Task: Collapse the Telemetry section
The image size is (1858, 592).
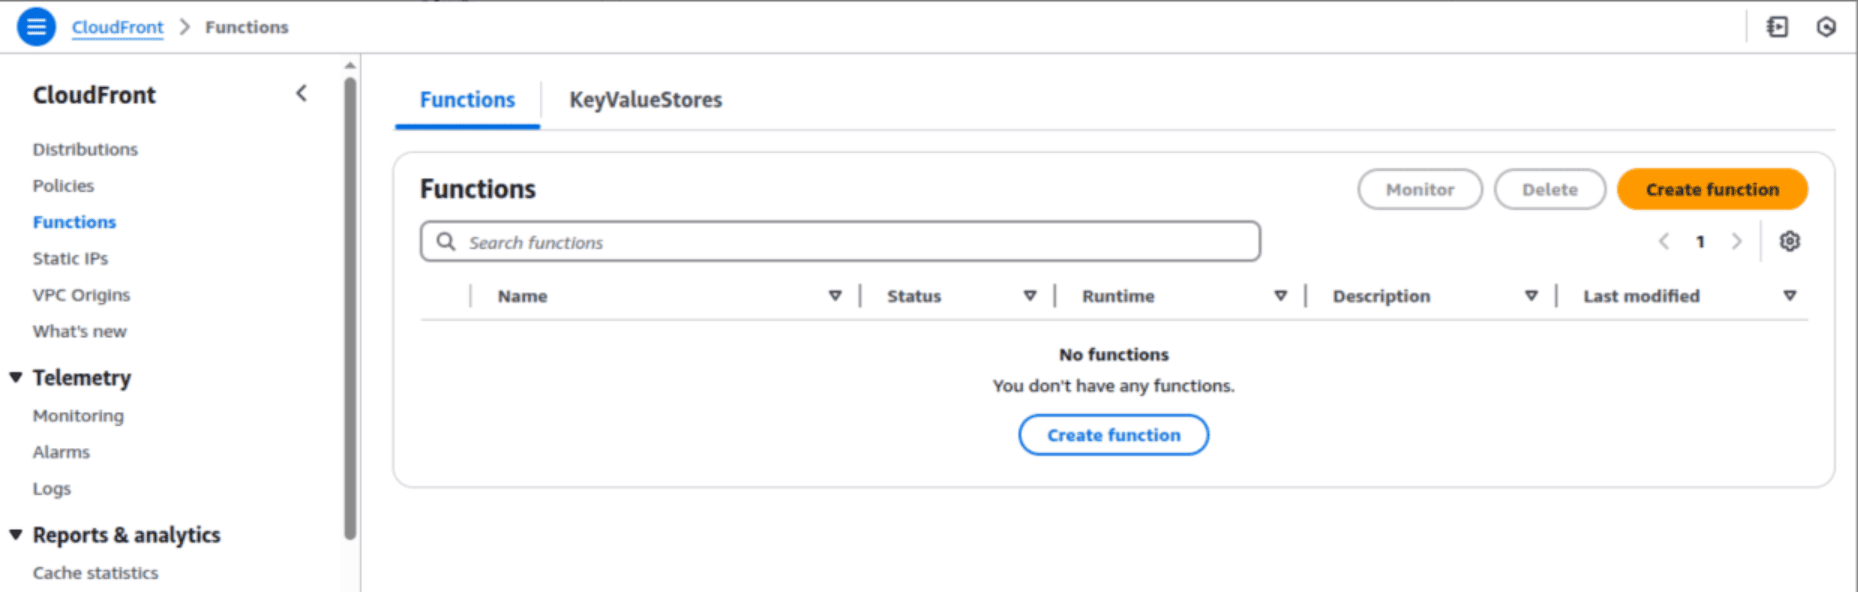Action: (16, 377)
